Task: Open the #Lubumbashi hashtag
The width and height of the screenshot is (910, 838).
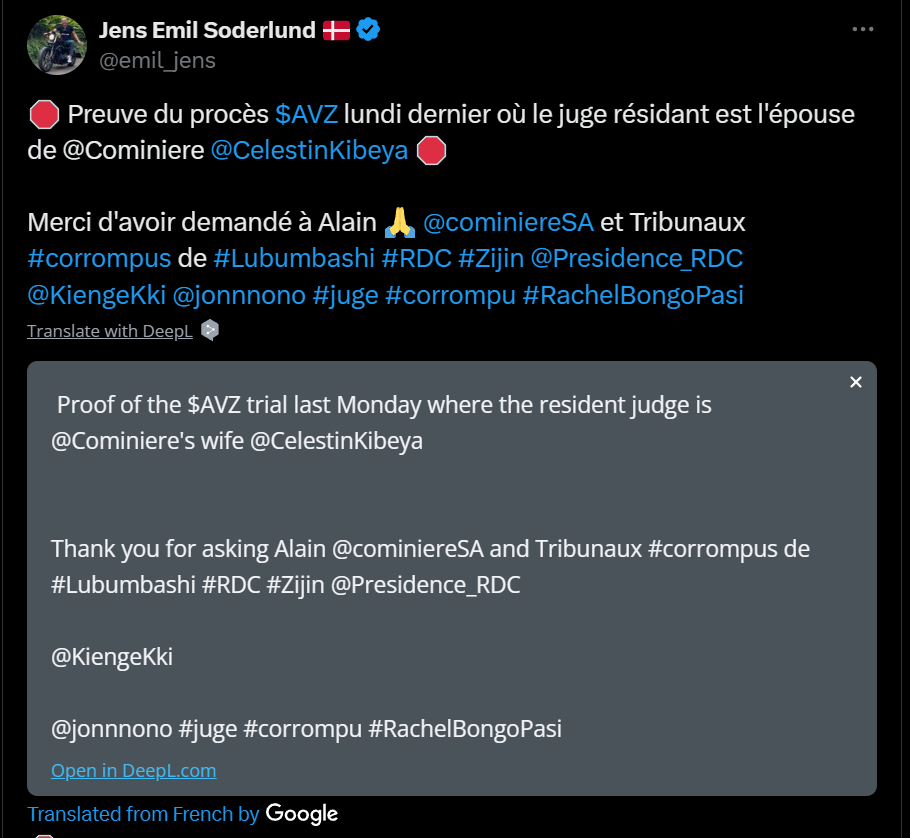Action: (x=294, y=258)
